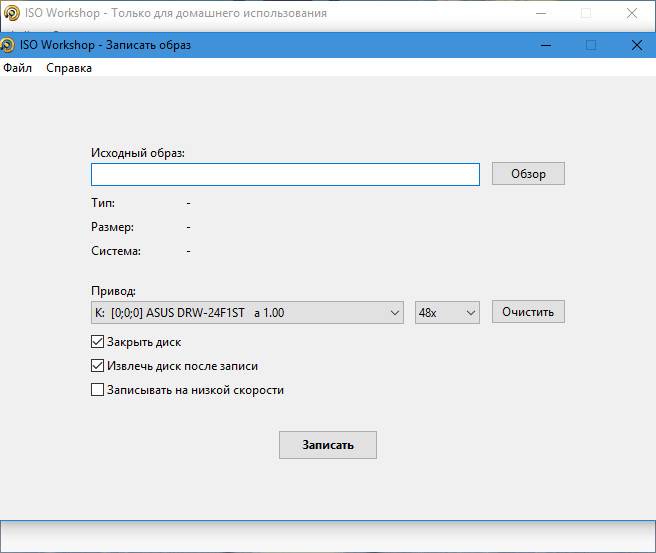Image resolution: width=656 pixels, height=553 pixels.
Task: Close the background ISO Workshop main window
Action: pyautogui.click(x=632, y=13)
